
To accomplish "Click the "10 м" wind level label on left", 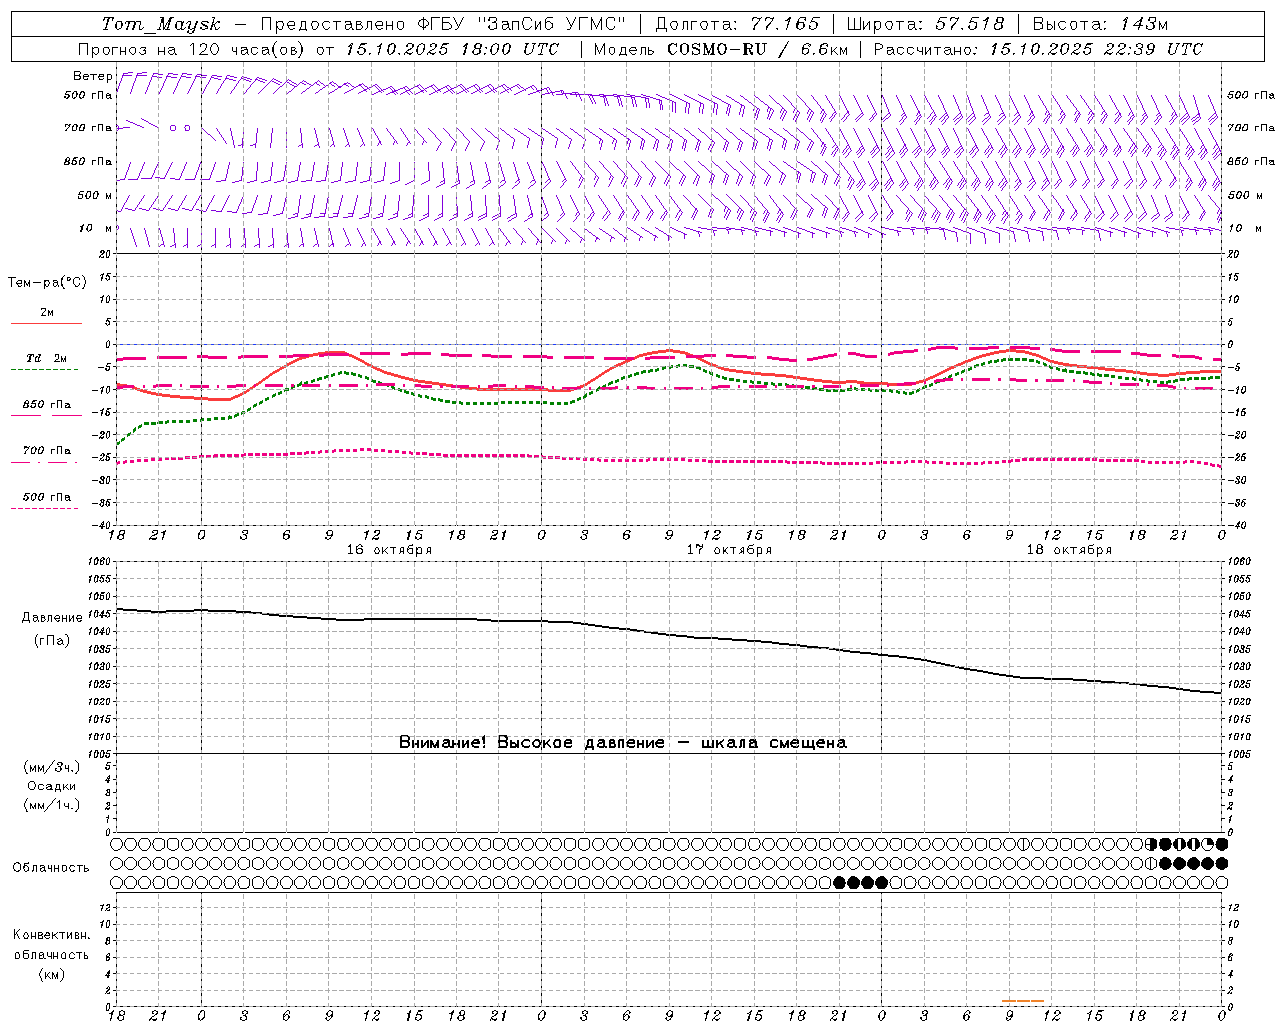I will pos(96,228).
